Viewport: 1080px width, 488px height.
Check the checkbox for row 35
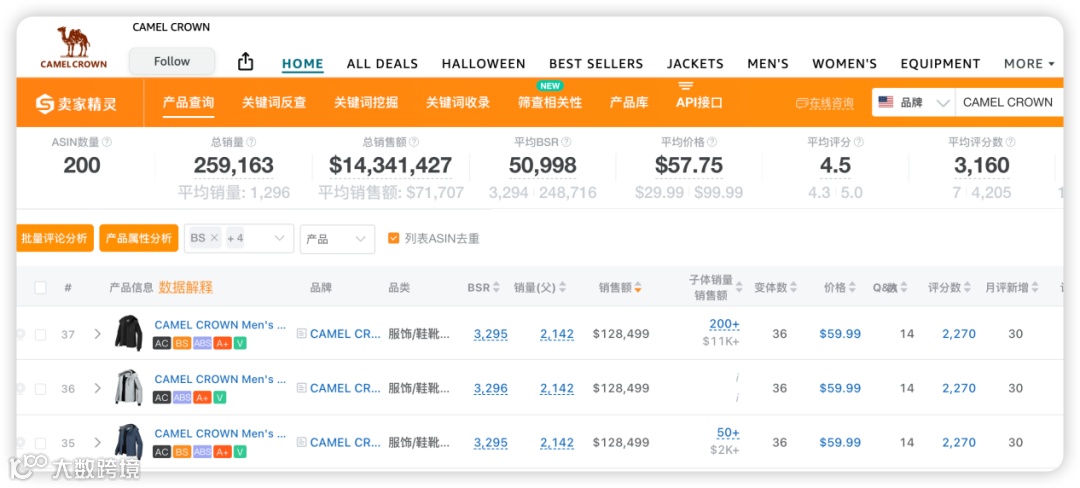(x=41, y=443)
